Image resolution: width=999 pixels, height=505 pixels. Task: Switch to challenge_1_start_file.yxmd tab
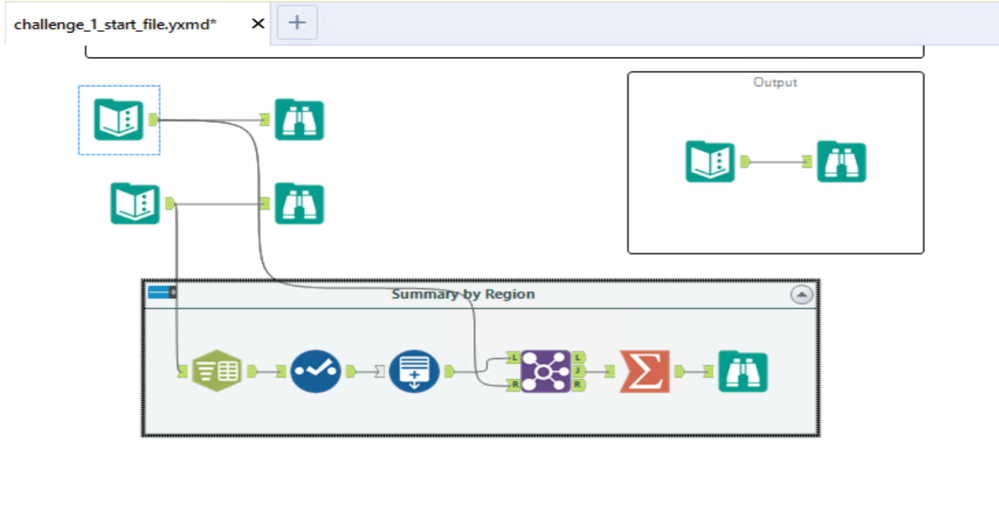point(115,24)
